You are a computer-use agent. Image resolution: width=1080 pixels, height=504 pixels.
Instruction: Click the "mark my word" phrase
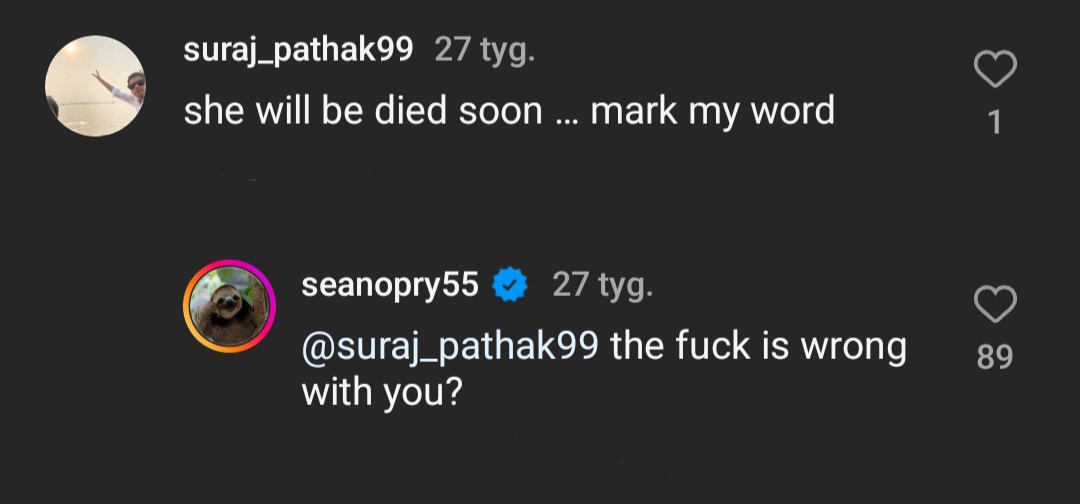pyautogui.click(x=712, y=110)
